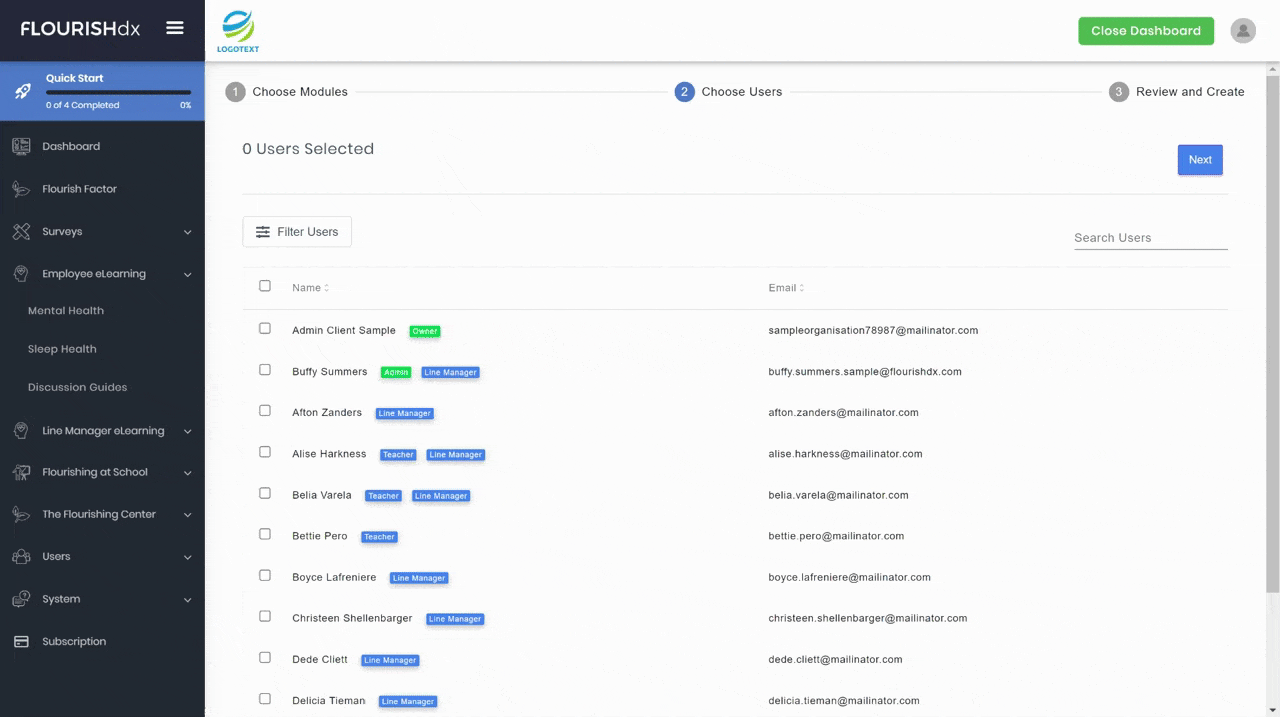Click the Dede Cliett name
Image resolution: width=1280 pixels, height=717 pixels.
pyautogui.click(x=320, y=660)
